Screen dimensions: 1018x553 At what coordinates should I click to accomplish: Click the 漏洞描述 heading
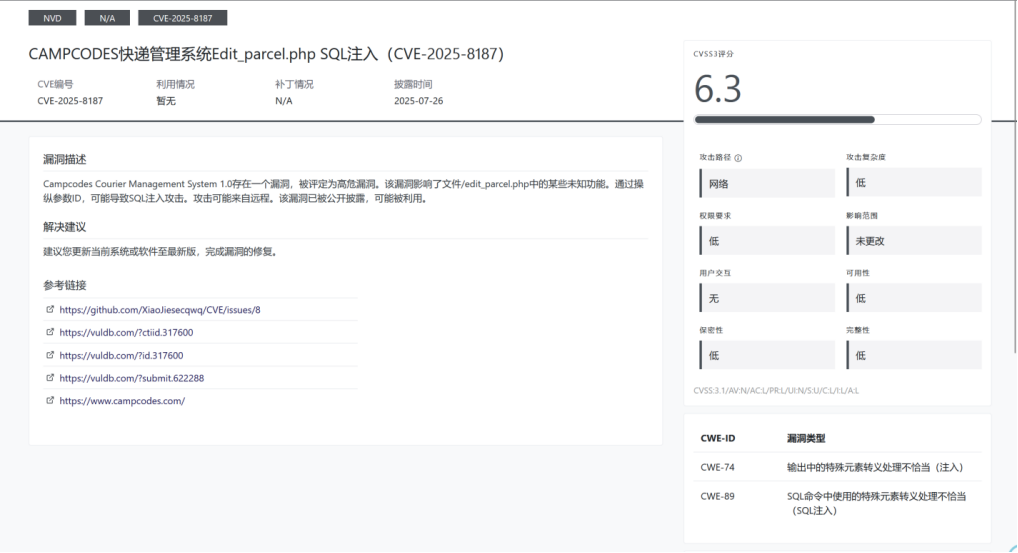(x=65, y=159)
